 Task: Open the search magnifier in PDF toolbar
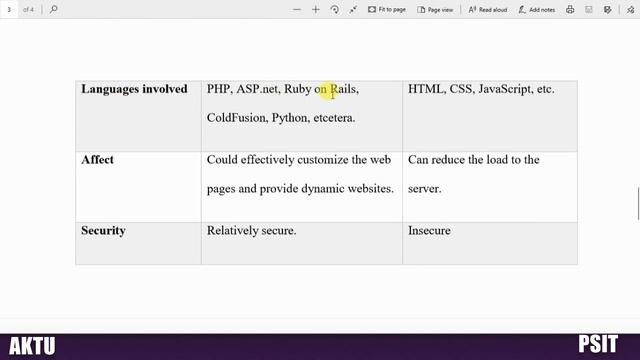point(53,9)
